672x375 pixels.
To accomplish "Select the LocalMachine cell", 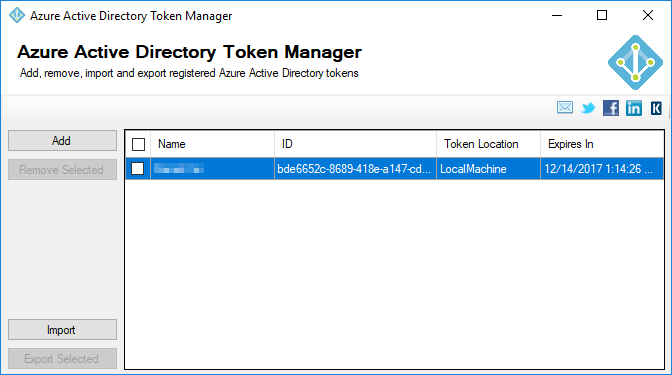I will point(489,169).
